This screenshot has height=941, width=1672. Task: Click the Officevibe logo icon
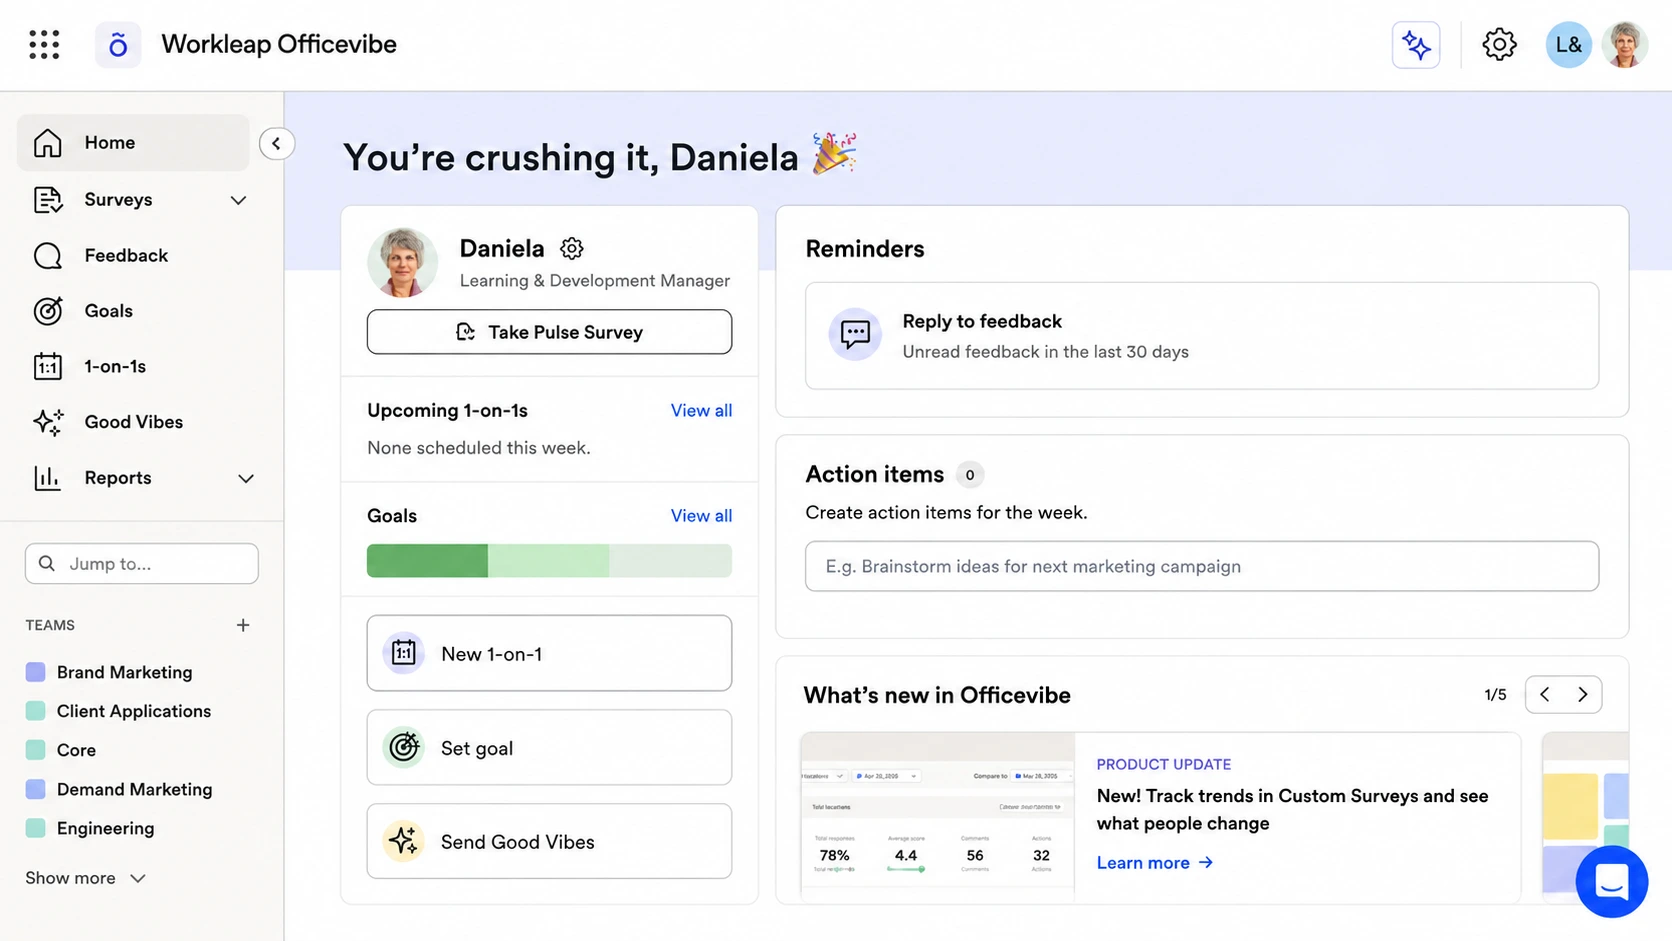[118, 45]
